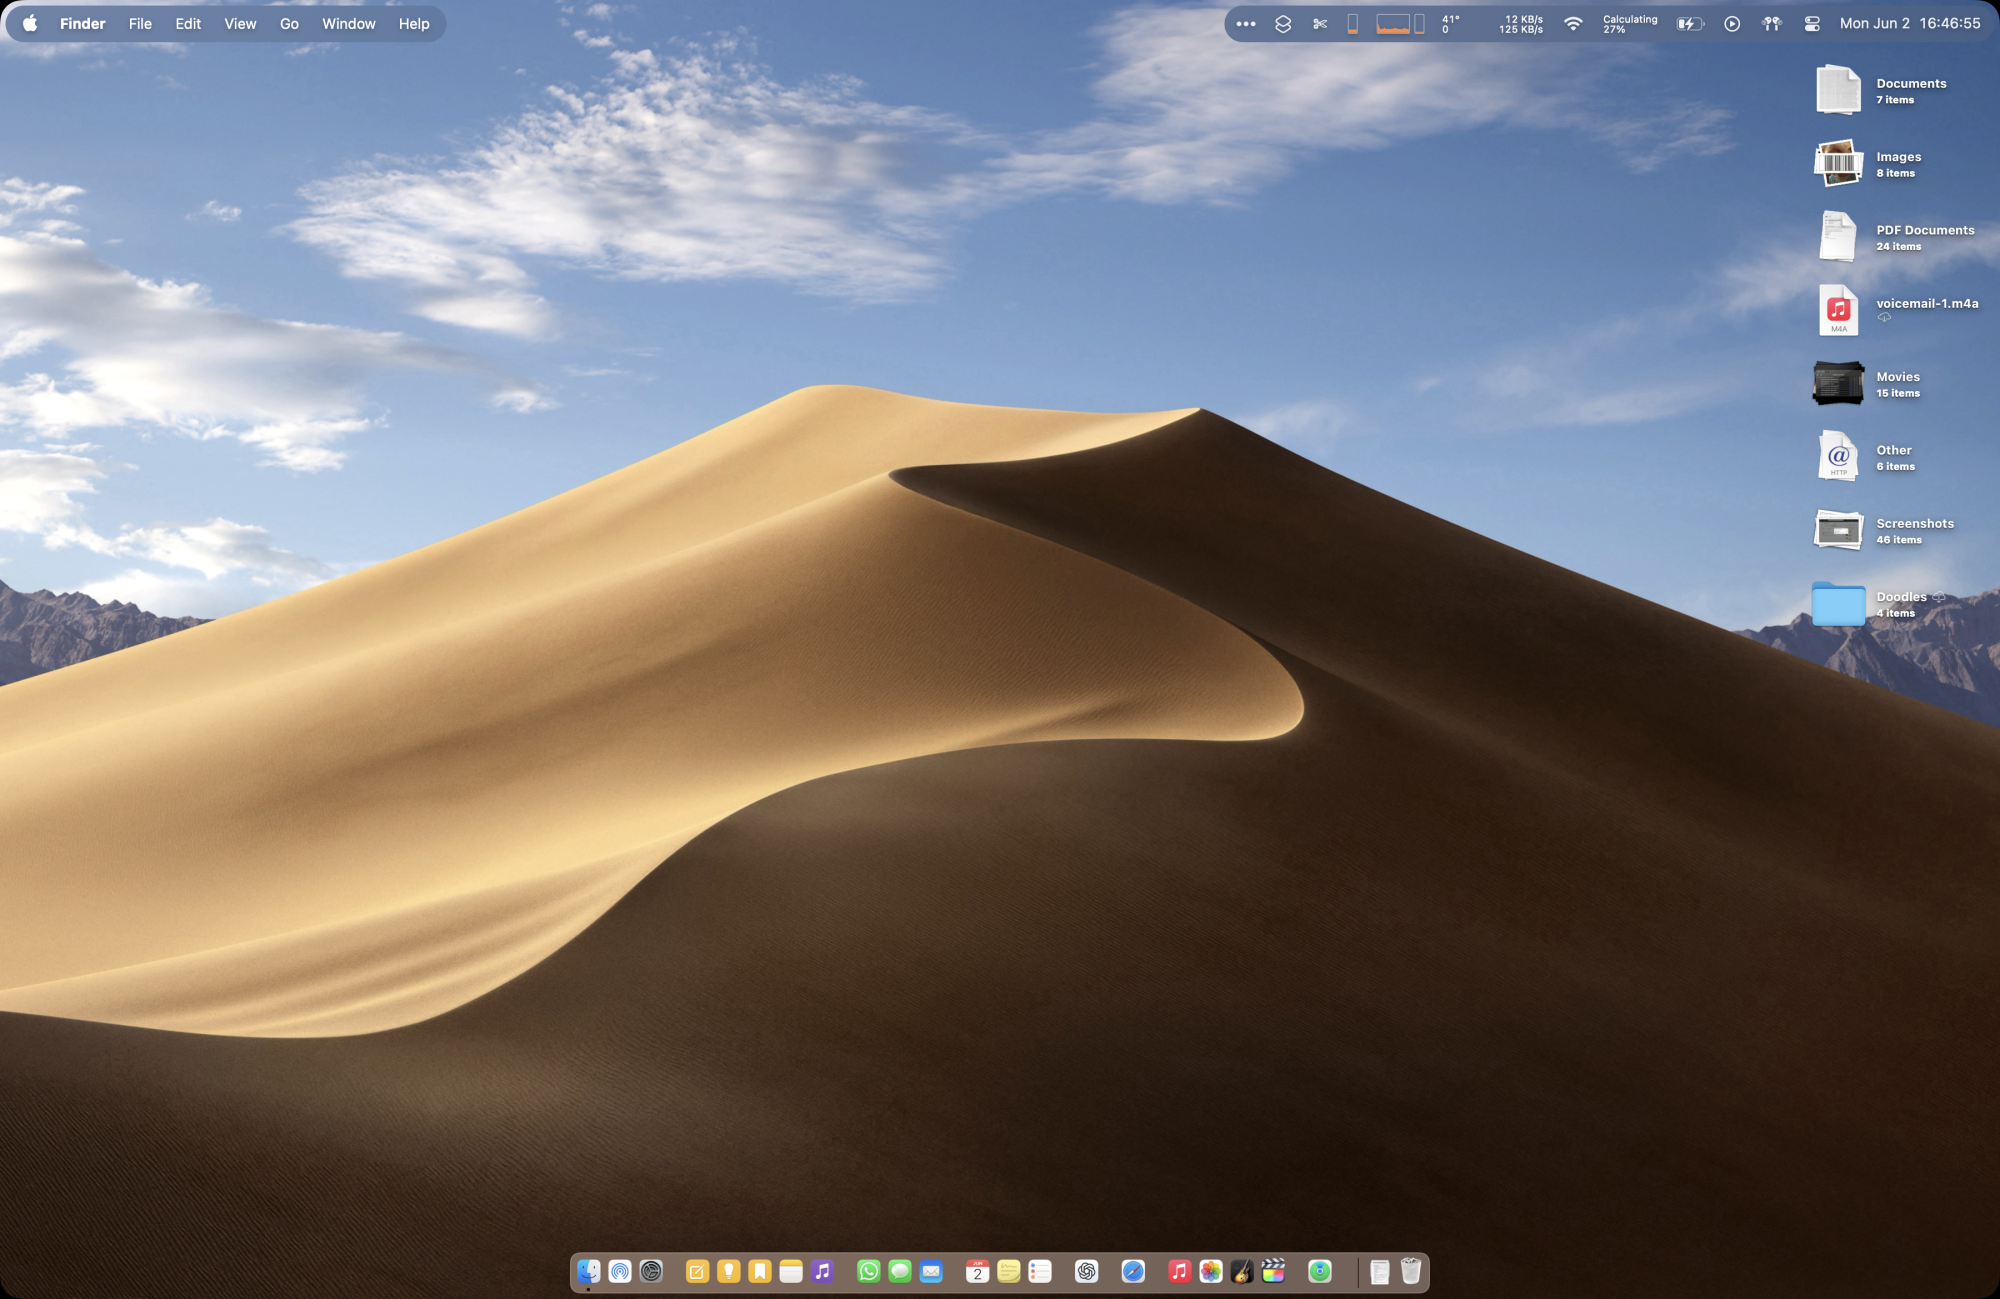Open the Go menu
This screenshot has height=1299, width=2000.
click(289, 24)
